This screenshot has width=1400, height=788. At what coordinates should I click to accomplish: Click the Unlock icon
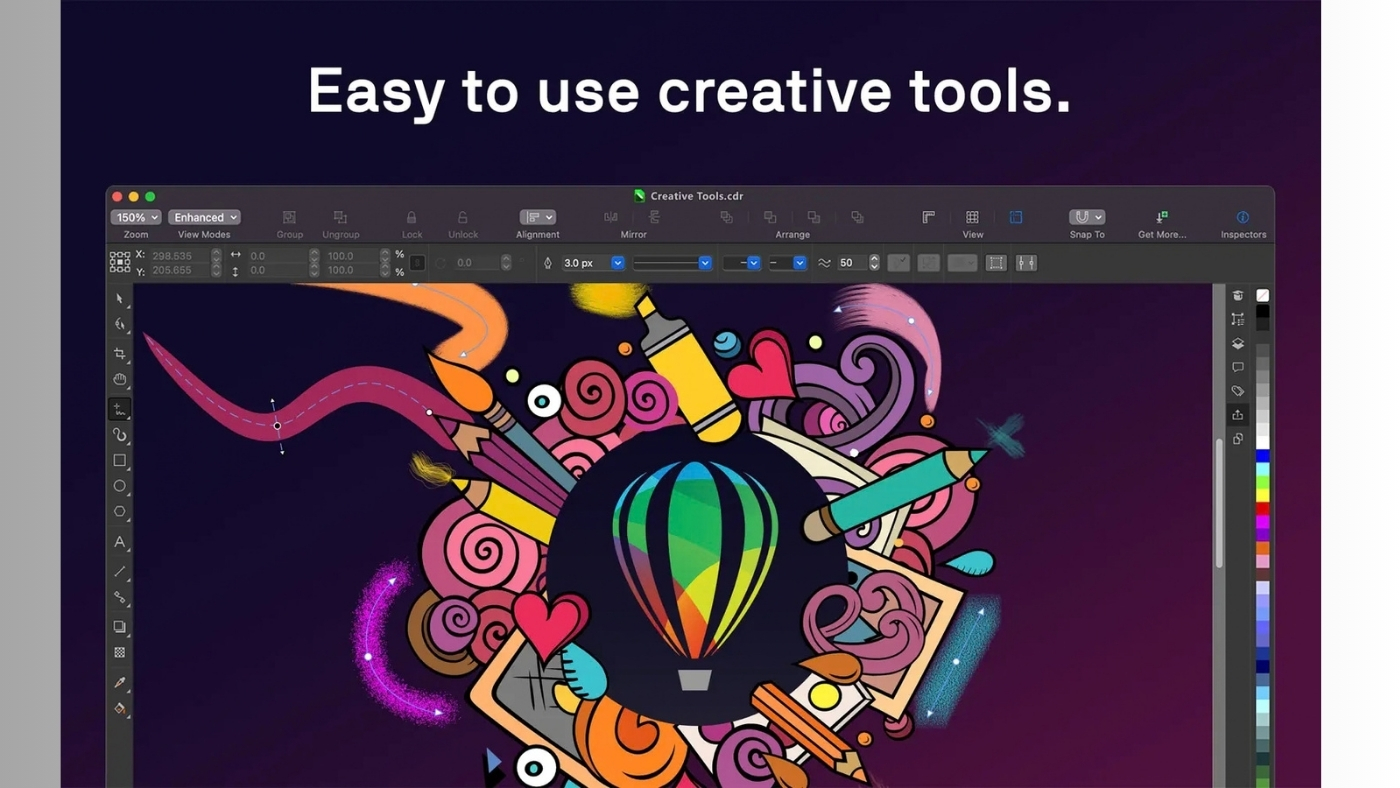click(x=462, y=217)
